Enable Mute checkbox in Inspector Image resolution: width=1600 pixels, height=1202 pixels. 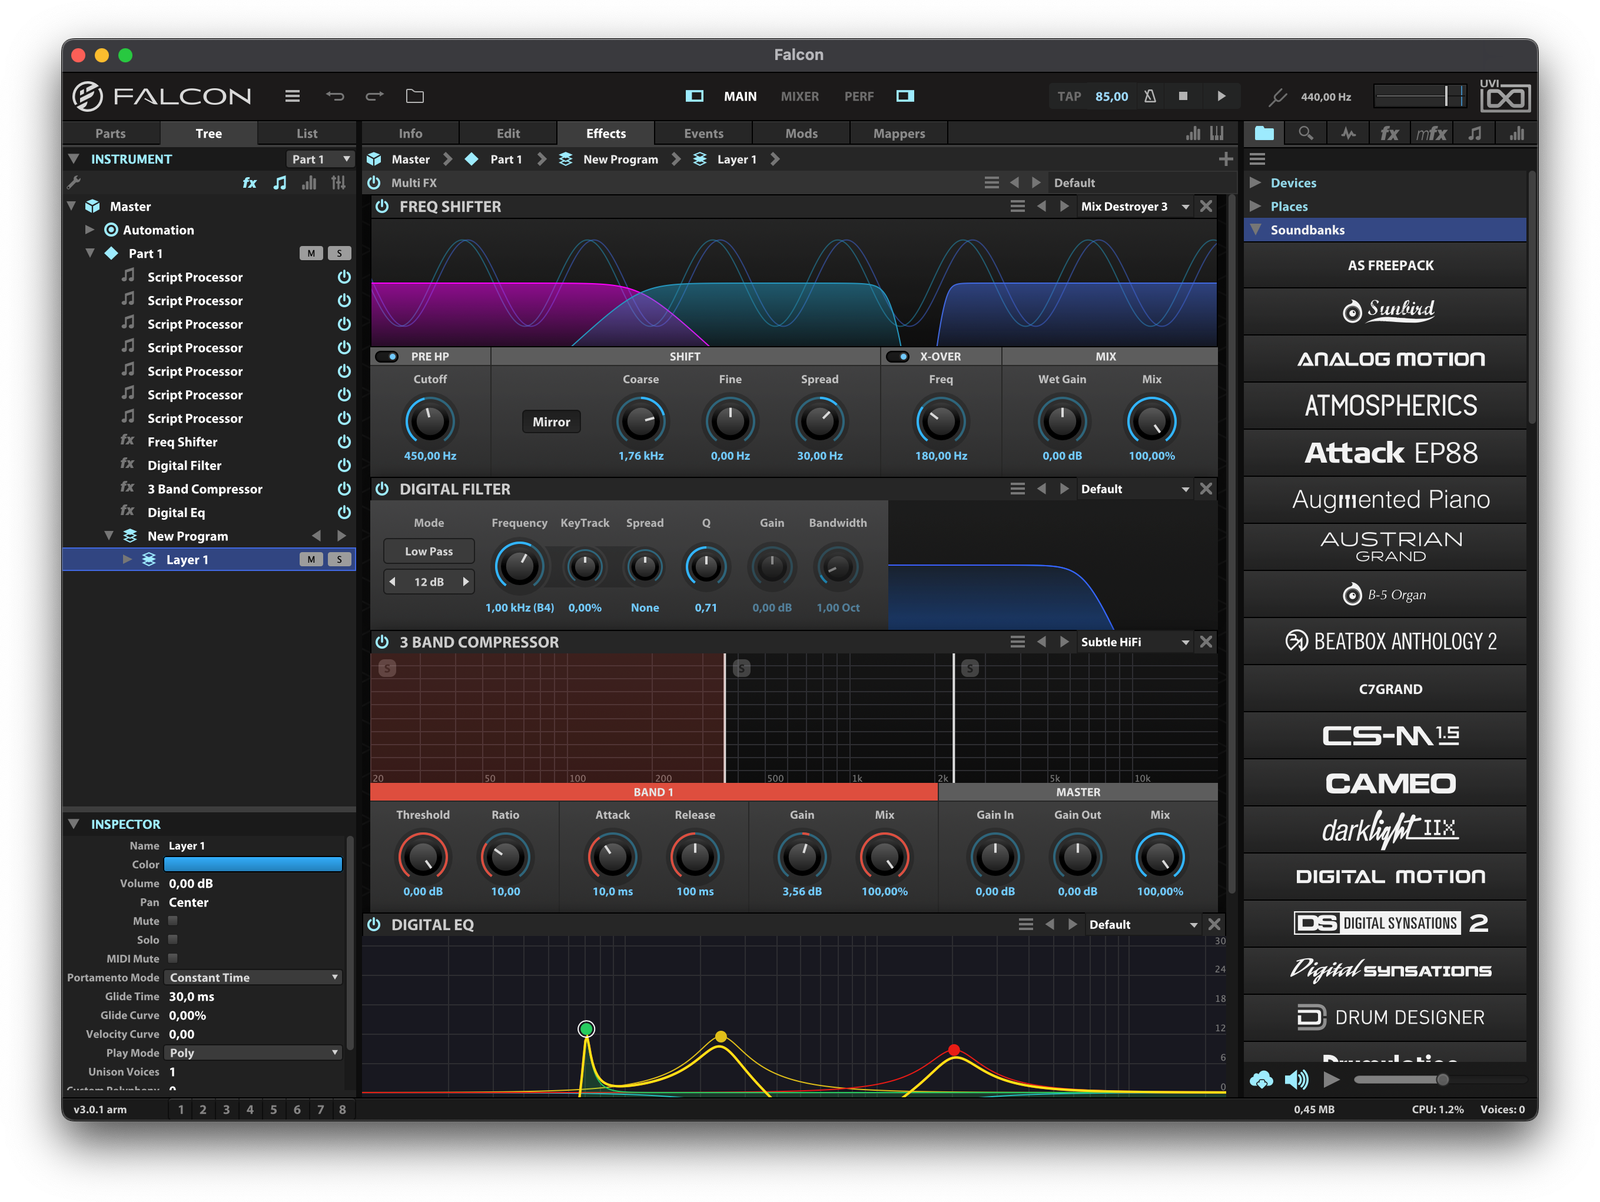pos(173,921)
